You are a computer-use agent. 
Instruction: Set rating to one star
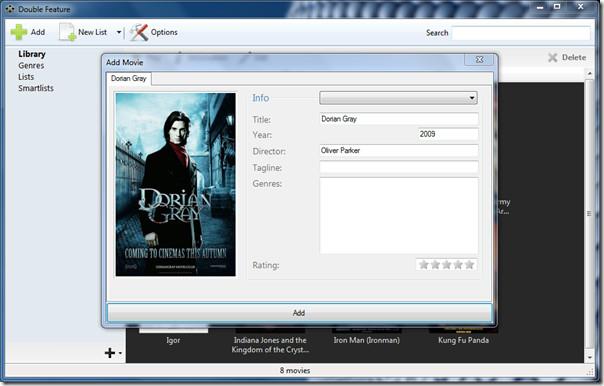tap(424, 265)
